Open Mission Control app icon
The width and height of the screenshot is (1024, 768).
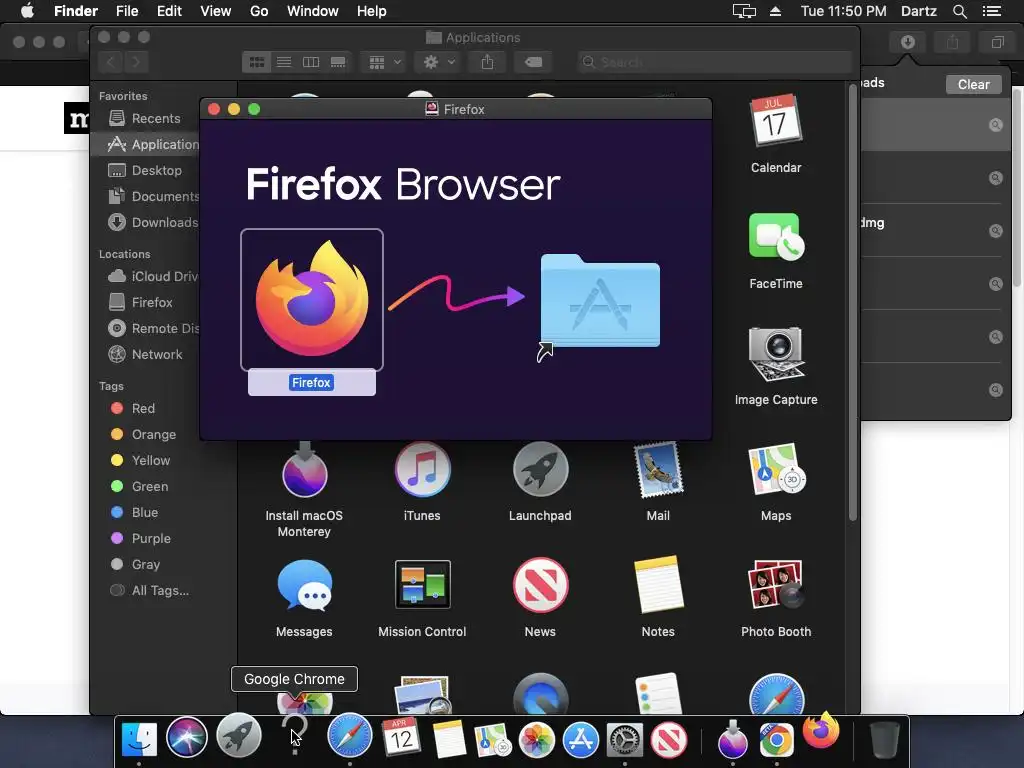click(x=423, y=584)
